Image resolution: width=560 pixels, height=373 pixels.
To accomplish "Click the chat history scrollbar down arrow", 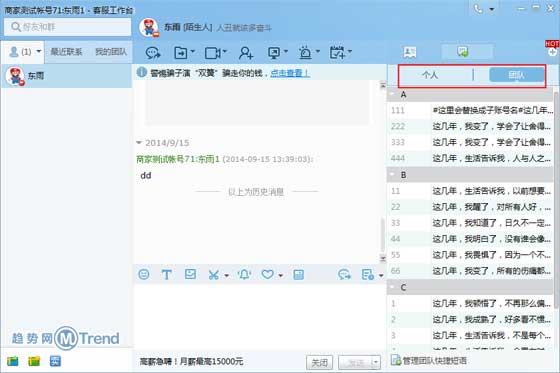I will (382, 259).
